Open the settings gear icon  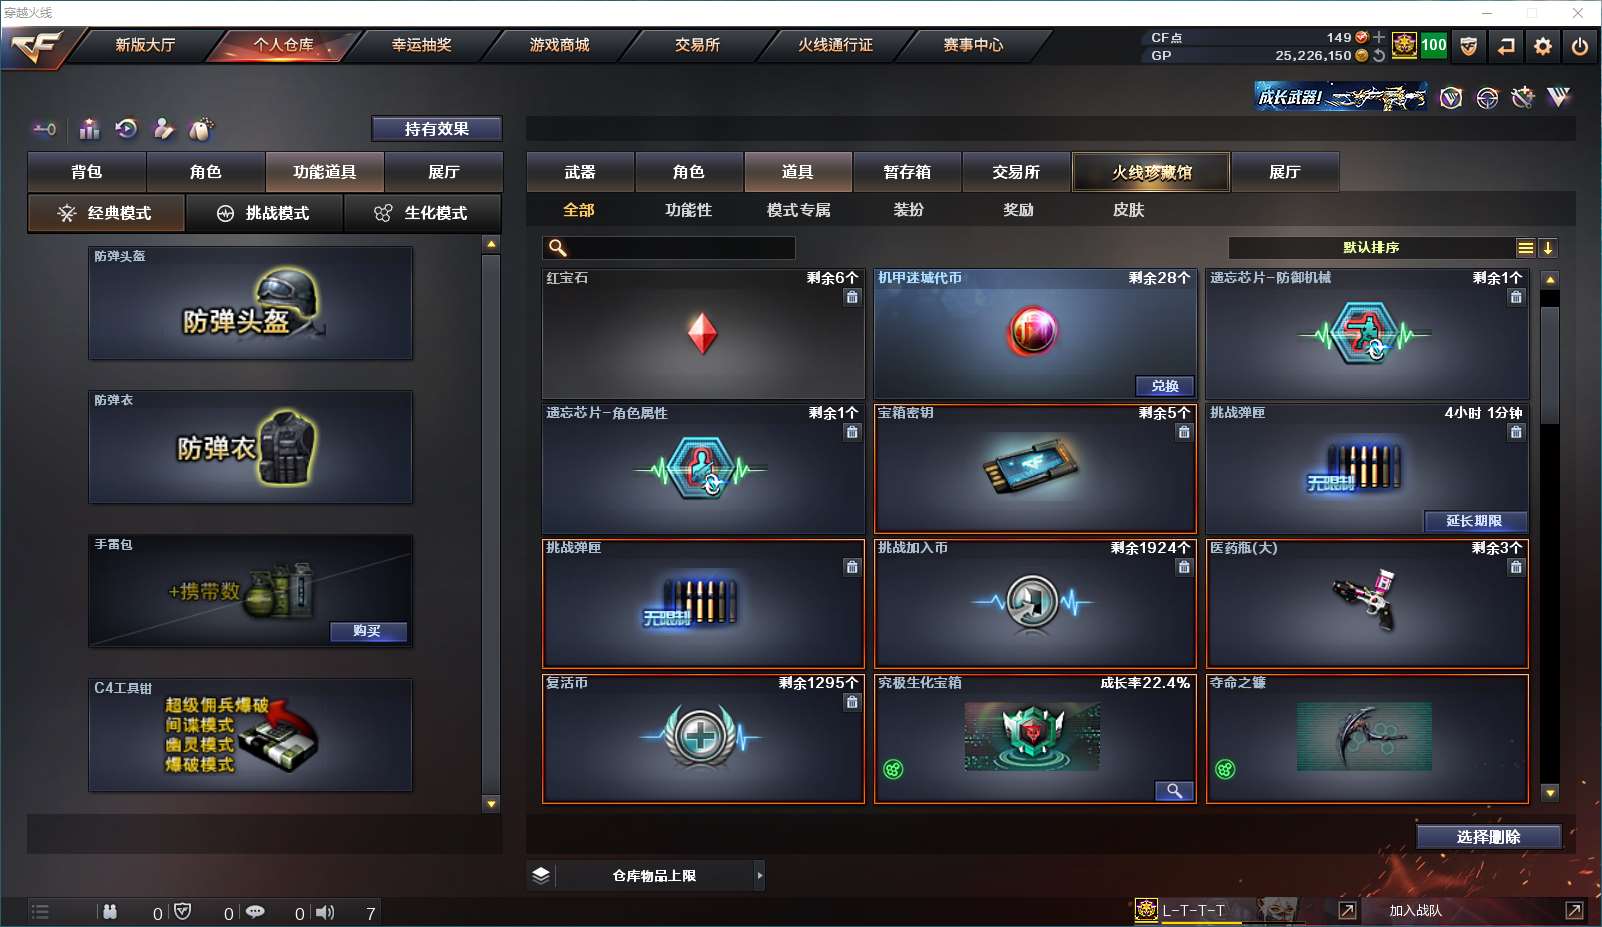[1543, 46]
